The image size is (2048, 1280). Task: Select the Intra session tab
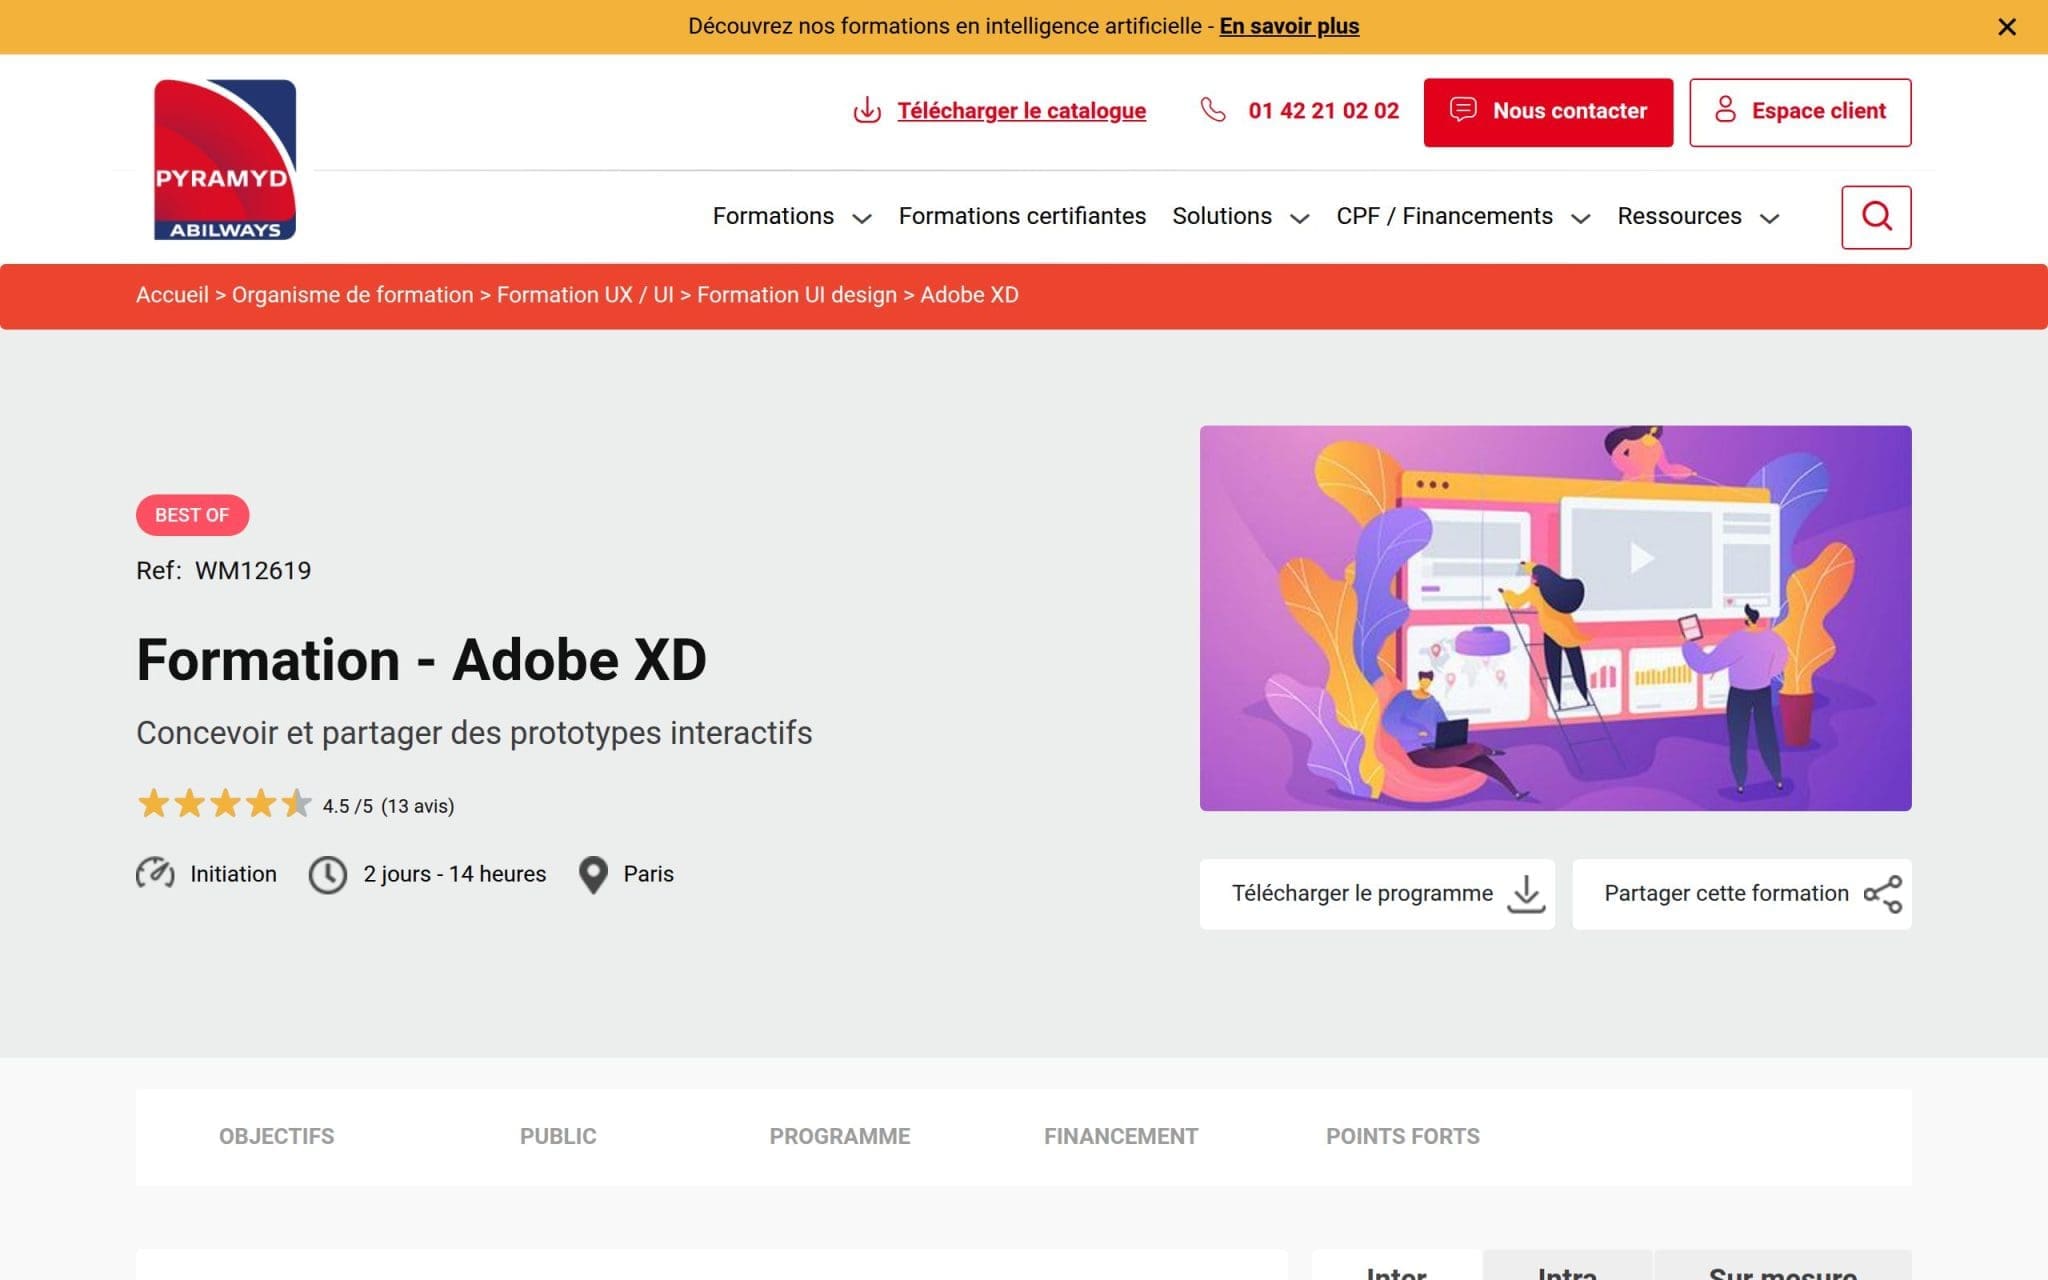(x=1567, y=1266)
